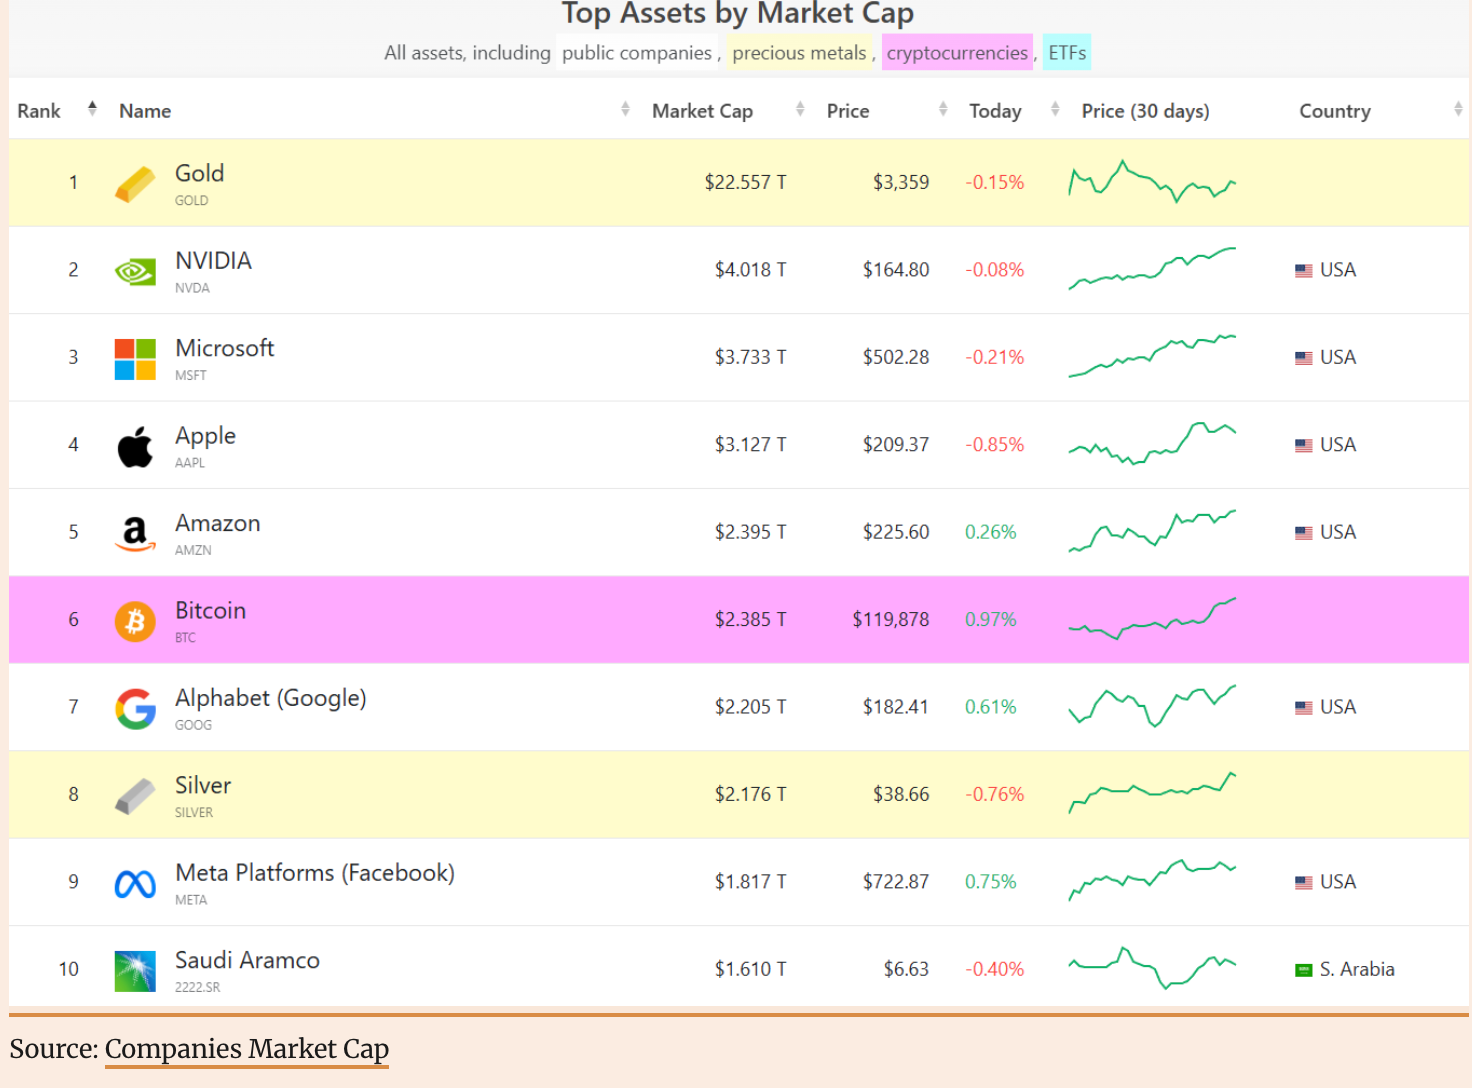This screenshot has height=1088, width=1472.
Task: Open the Silver asset page
Action: [203, 786]
